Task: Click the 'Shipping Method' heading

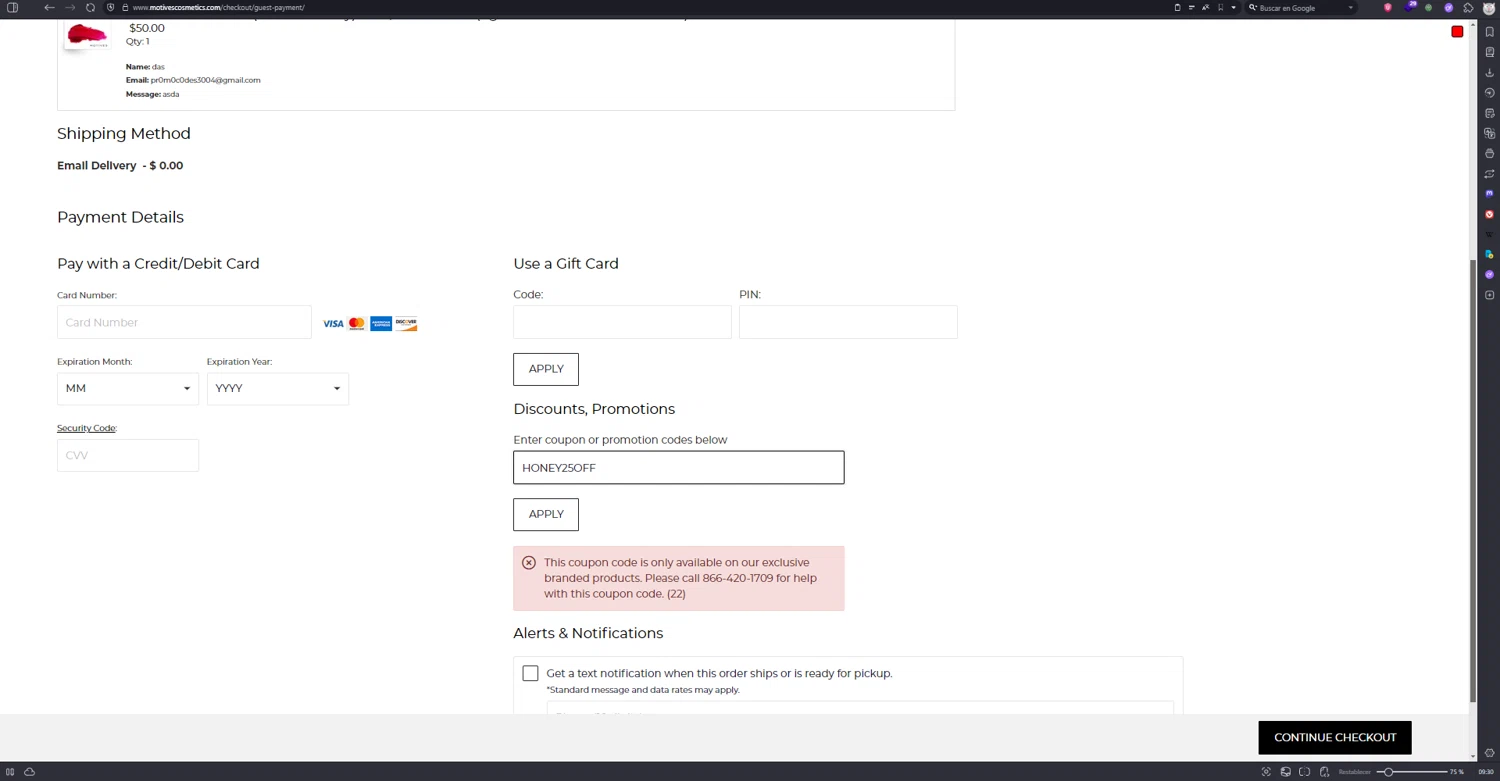Action: 124,134
